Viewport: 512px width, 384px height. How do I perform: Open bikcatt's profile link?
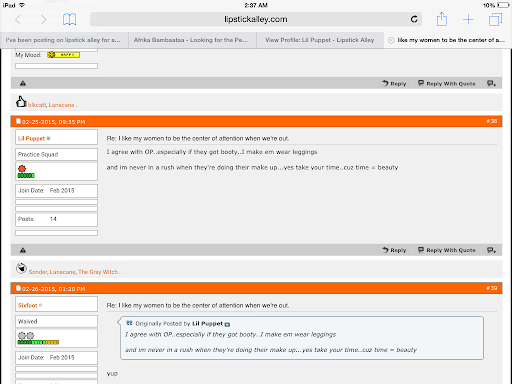pos(37,105)
